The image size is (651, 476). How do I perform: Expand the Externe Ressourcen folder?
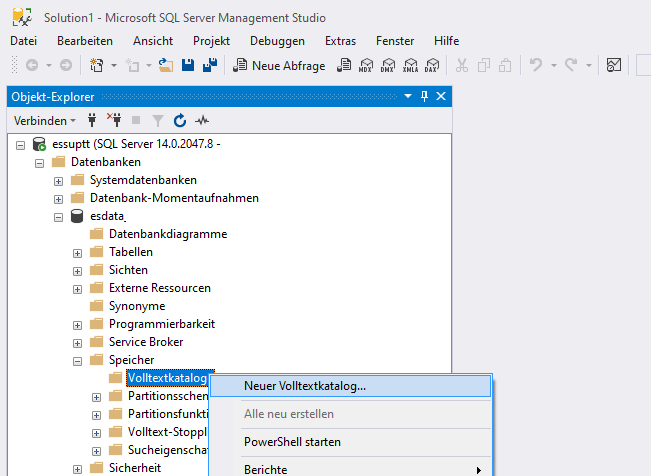[78, 290]
